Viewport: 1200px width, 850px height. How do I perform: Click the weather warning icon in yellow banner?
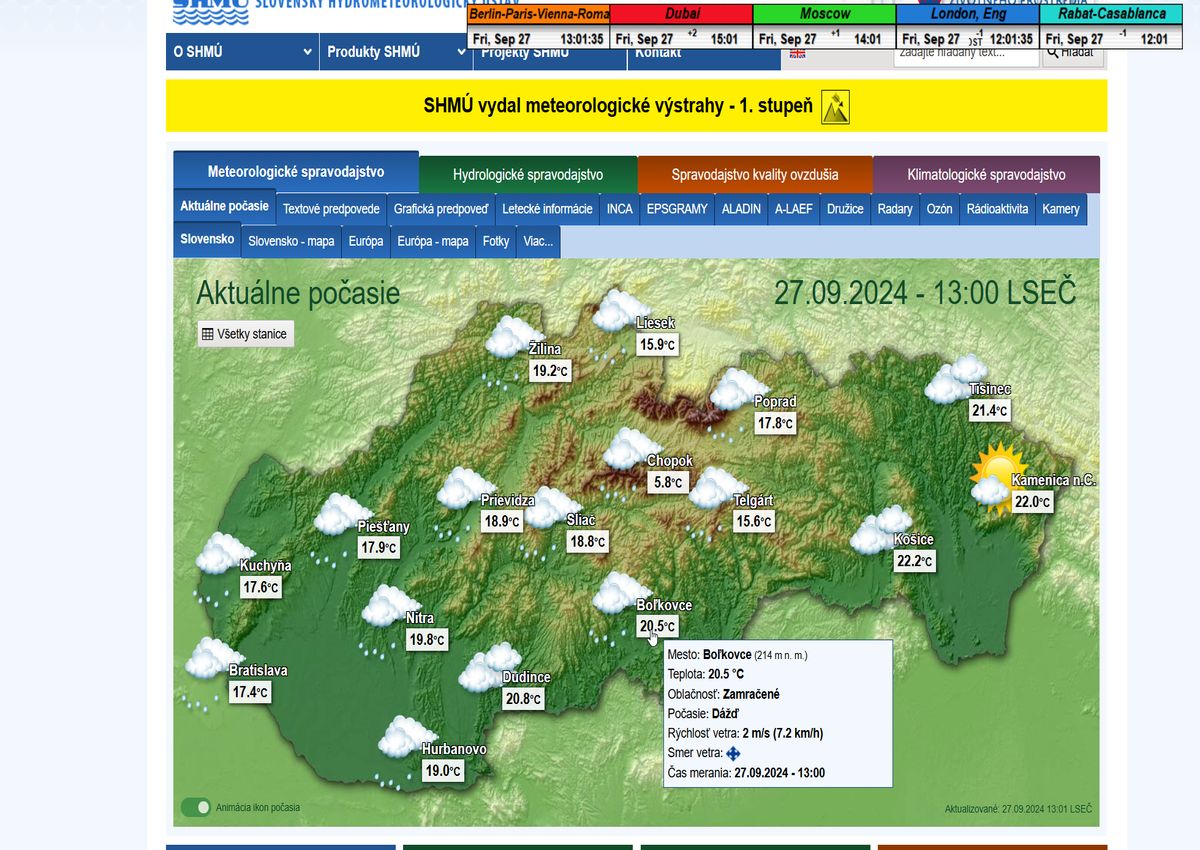click(835, 106)
